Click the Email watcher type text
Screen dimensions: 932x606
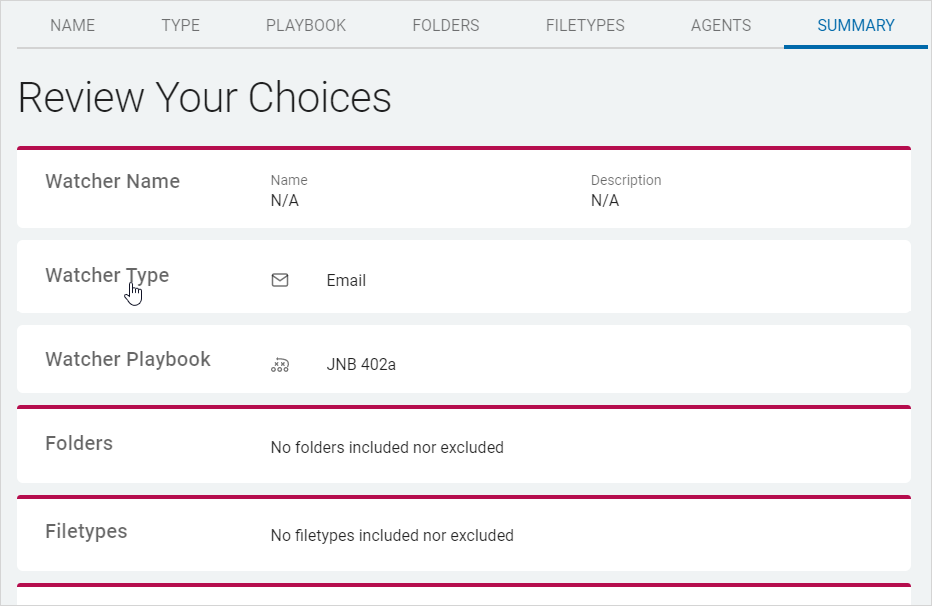coord(346,281)
